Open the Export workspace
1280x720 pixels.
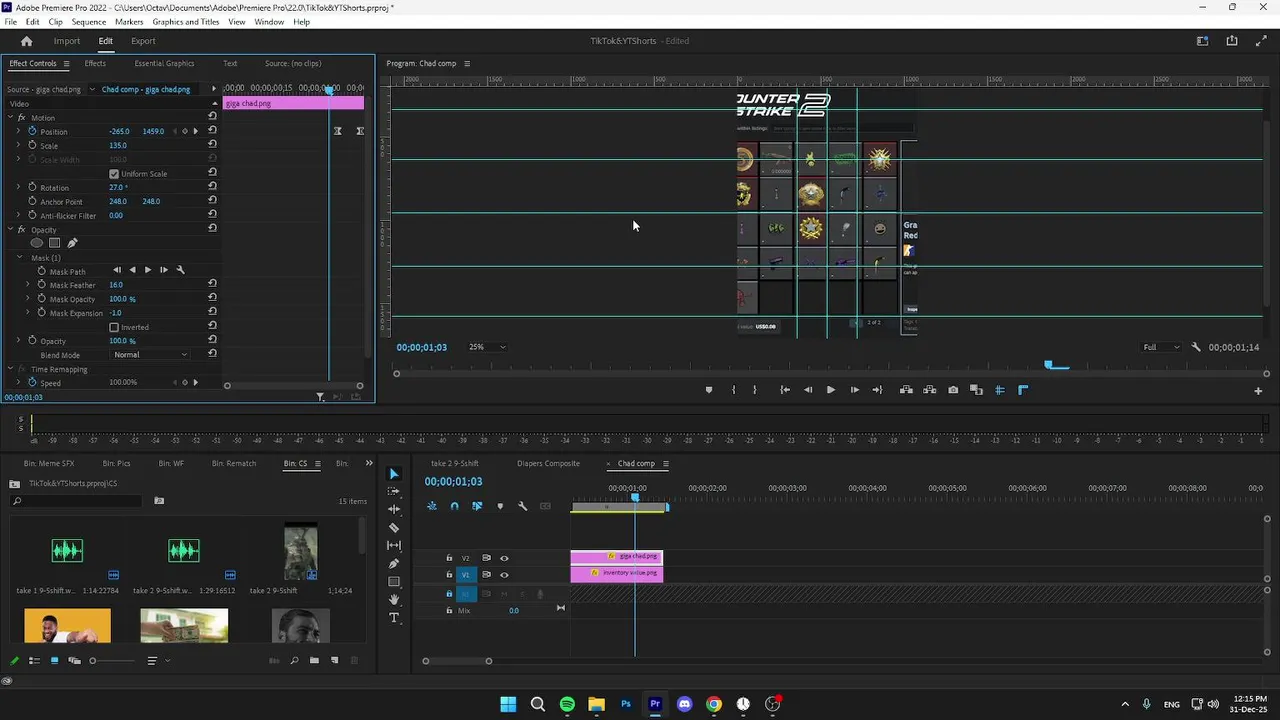point(143,41)
